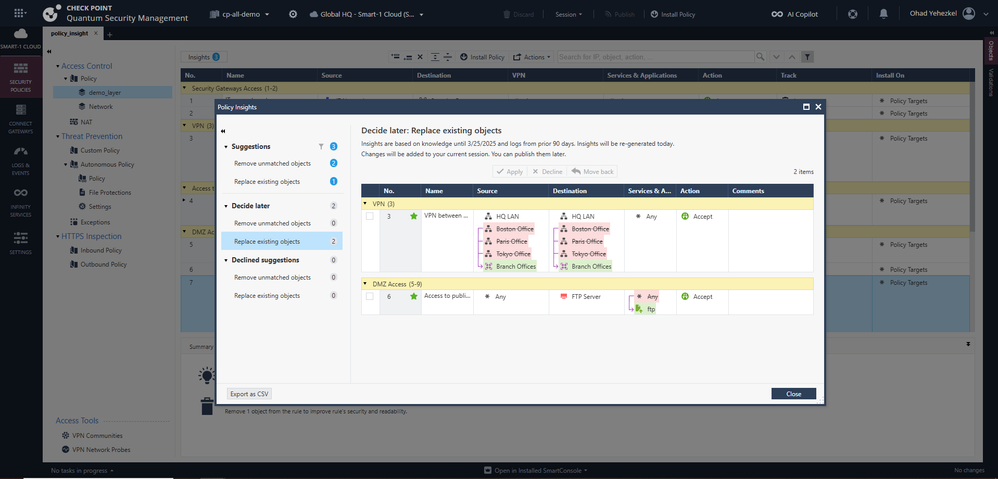Viewport: 998px width, 479px height.
Task: Expand Open in Installed SmartConsole menu
Action: point(535,471)
